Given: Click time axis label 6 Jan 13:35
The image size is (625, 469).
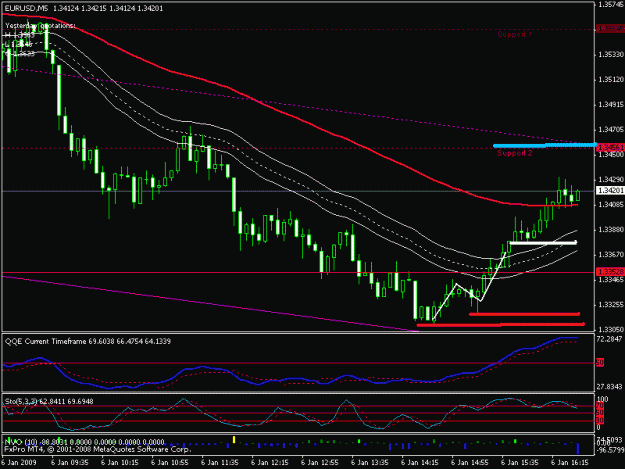Looking at the screenshot, I should coord(369,463).
